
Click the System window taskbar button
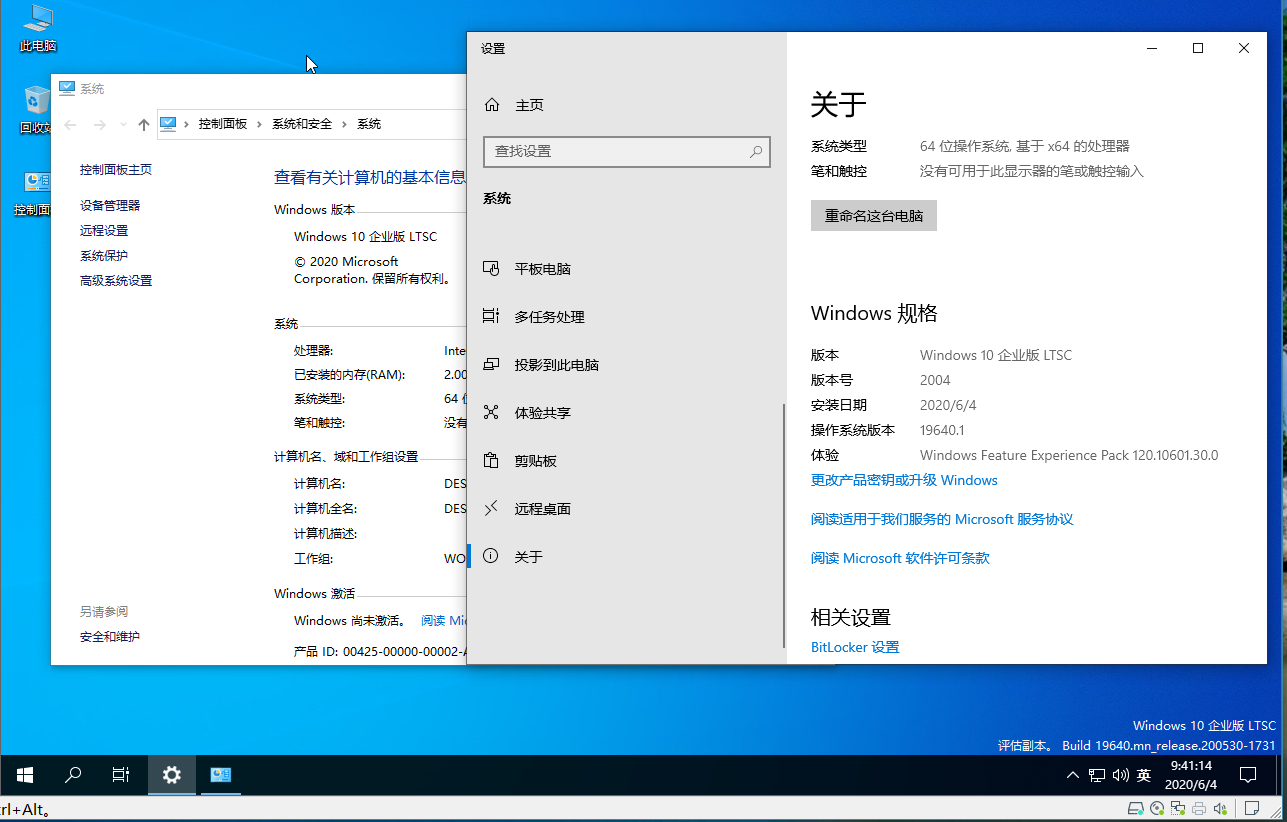(221, 775)
